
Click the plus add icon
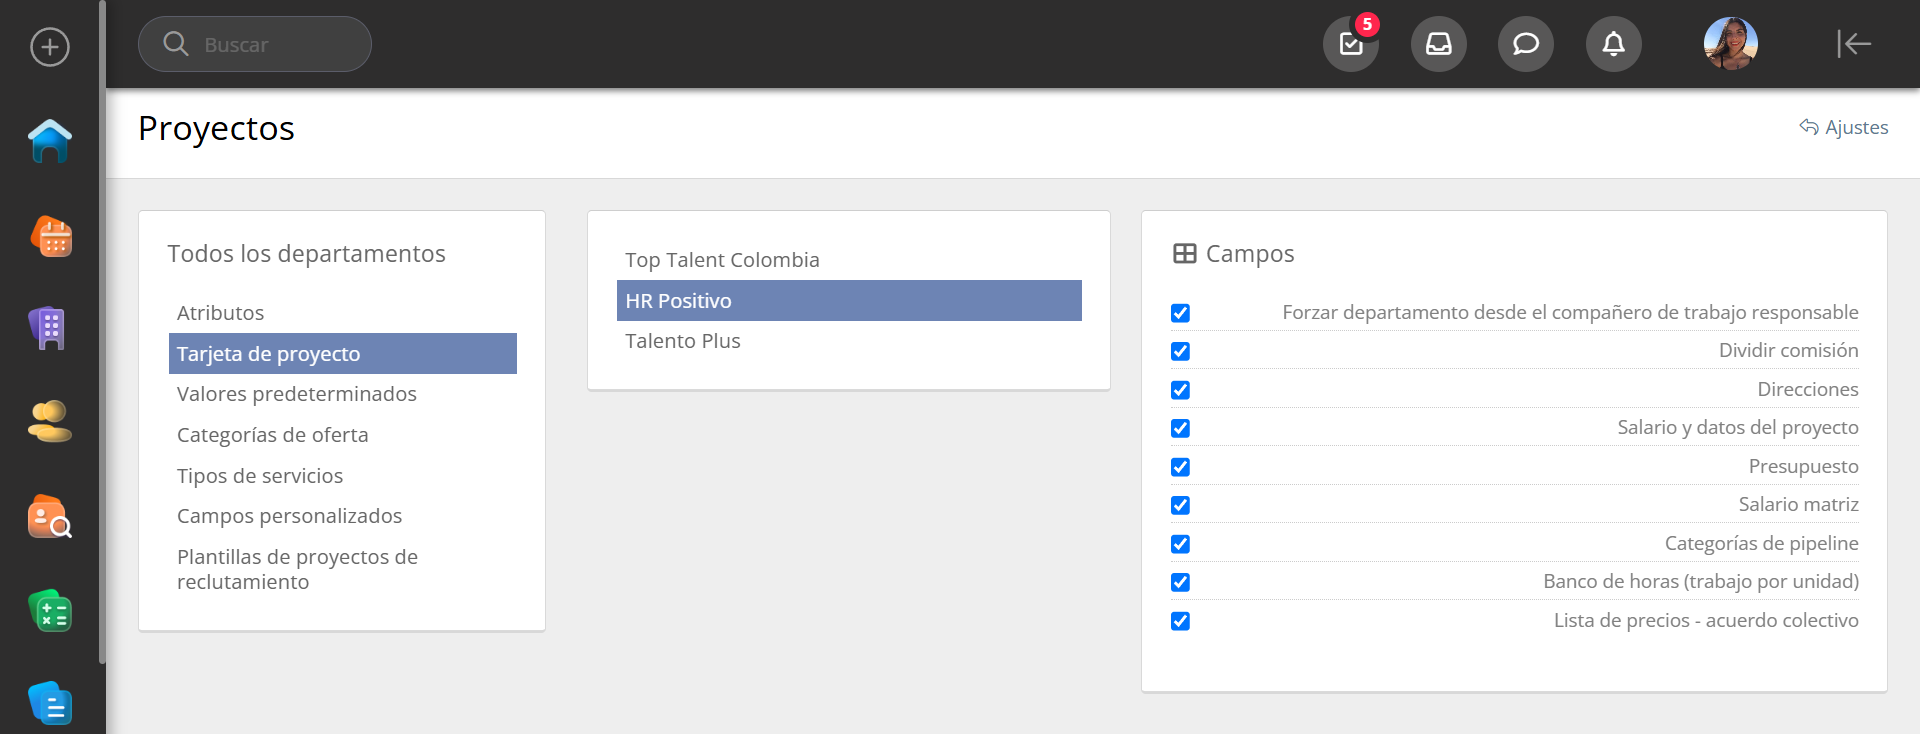[x=50, y=47]
